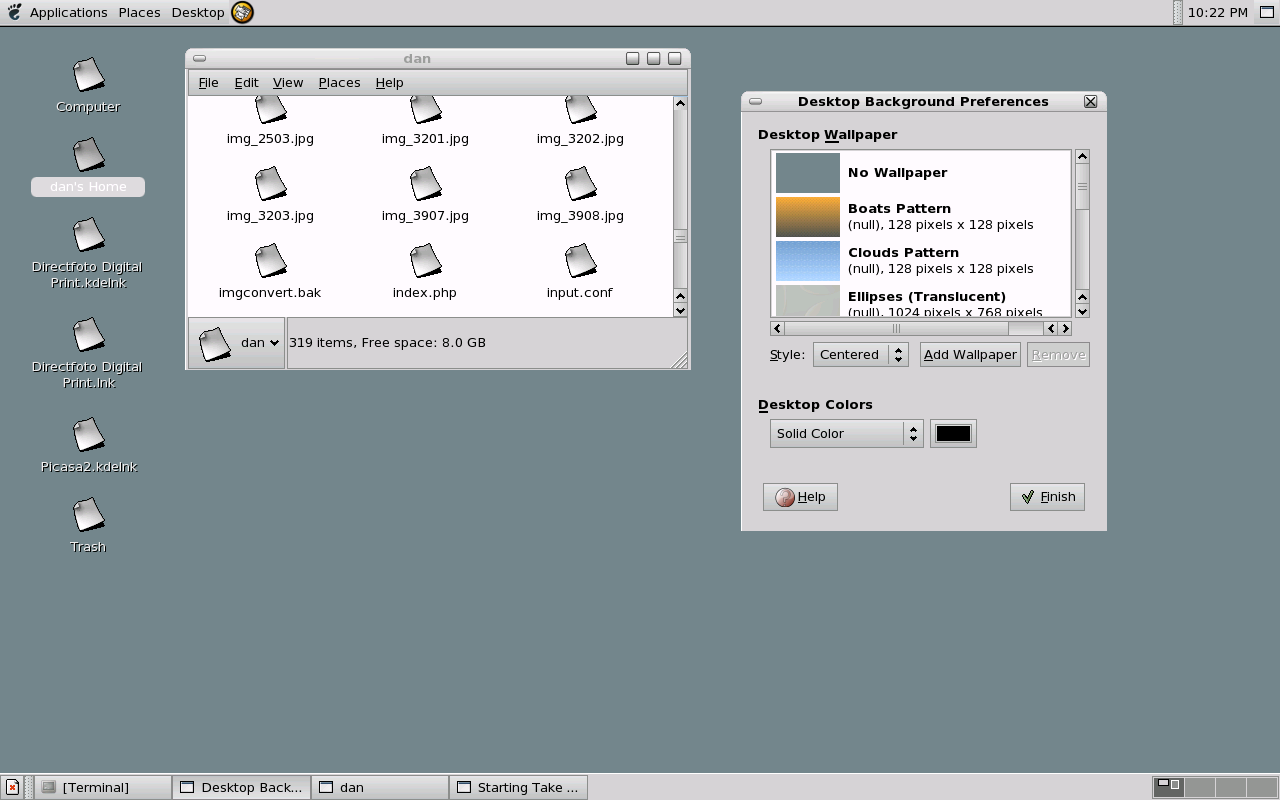1280x800 pixels.
Task: Click the black desktop color swatch
Action: point(953,433)
